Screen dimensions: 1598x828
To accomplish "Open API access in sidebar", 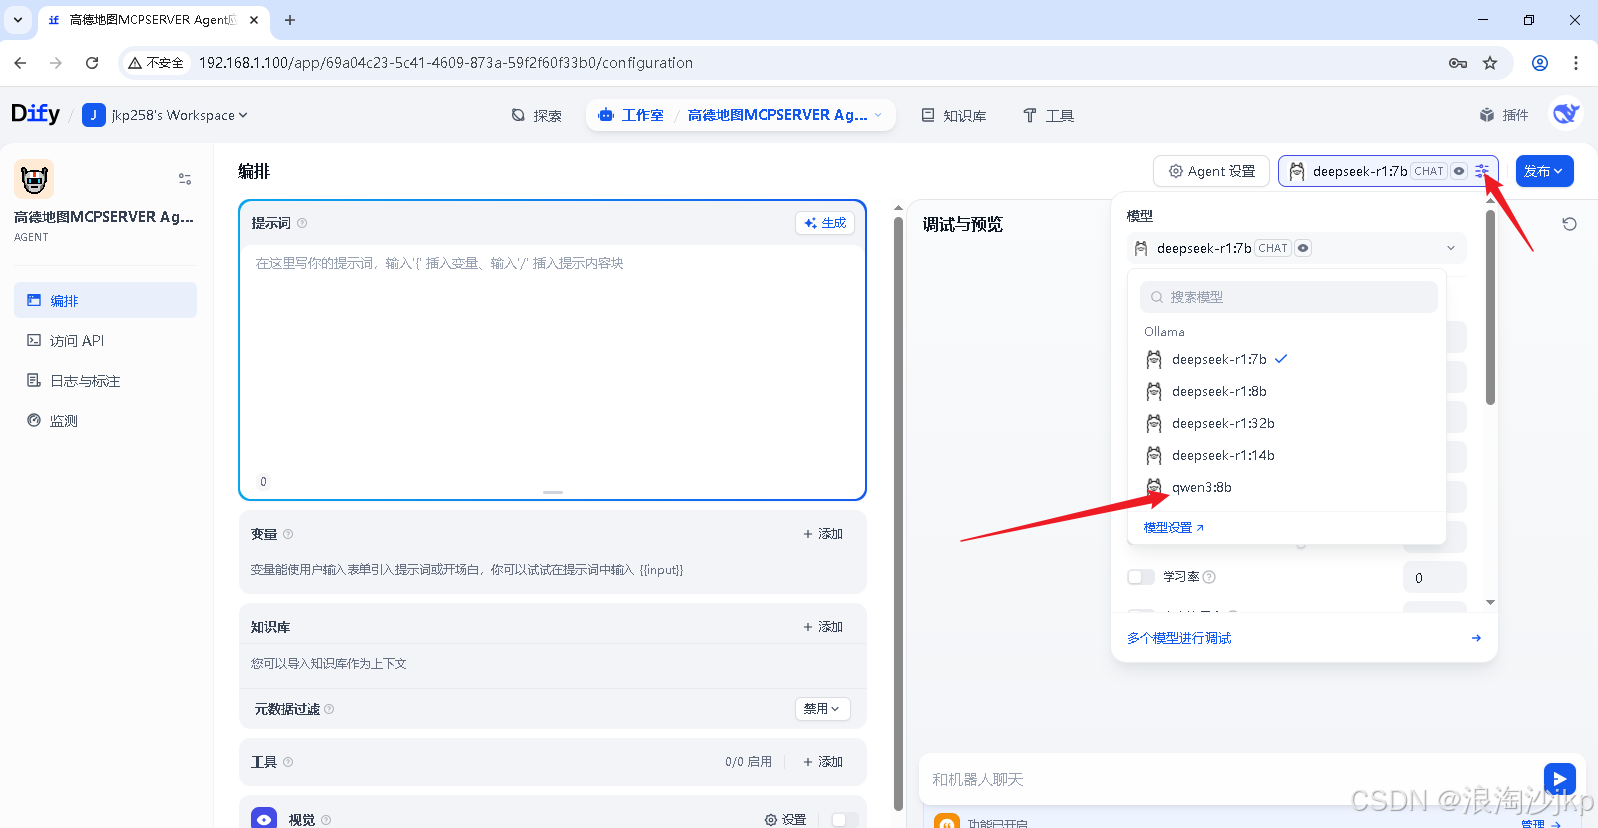I will click(105, 340).
